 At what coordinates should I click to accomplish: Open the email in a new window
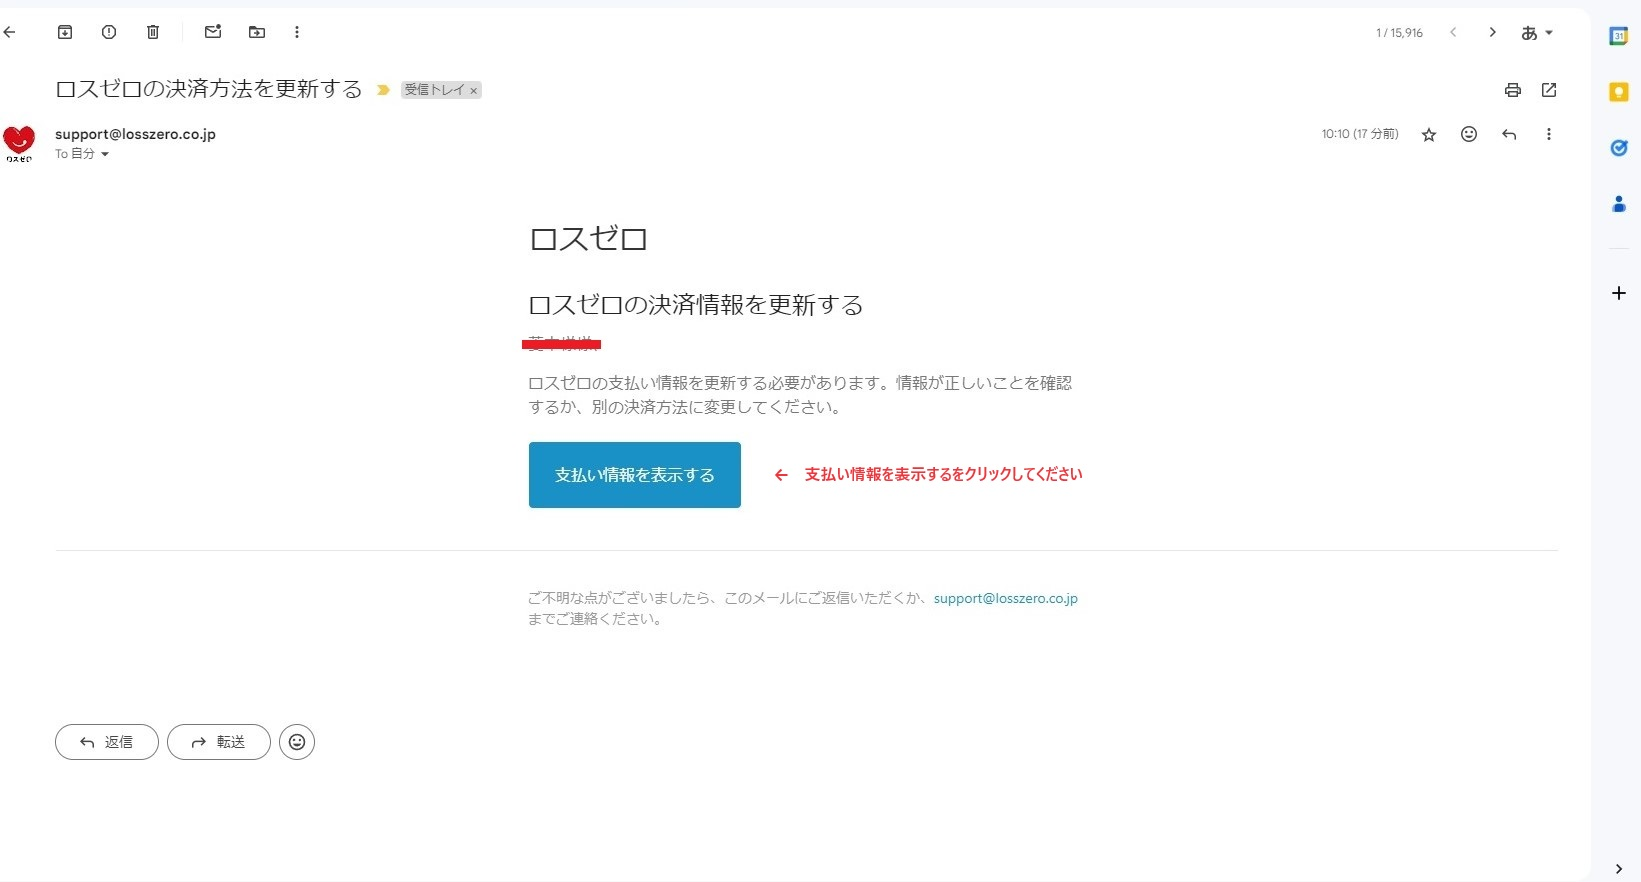point(1549,90)
